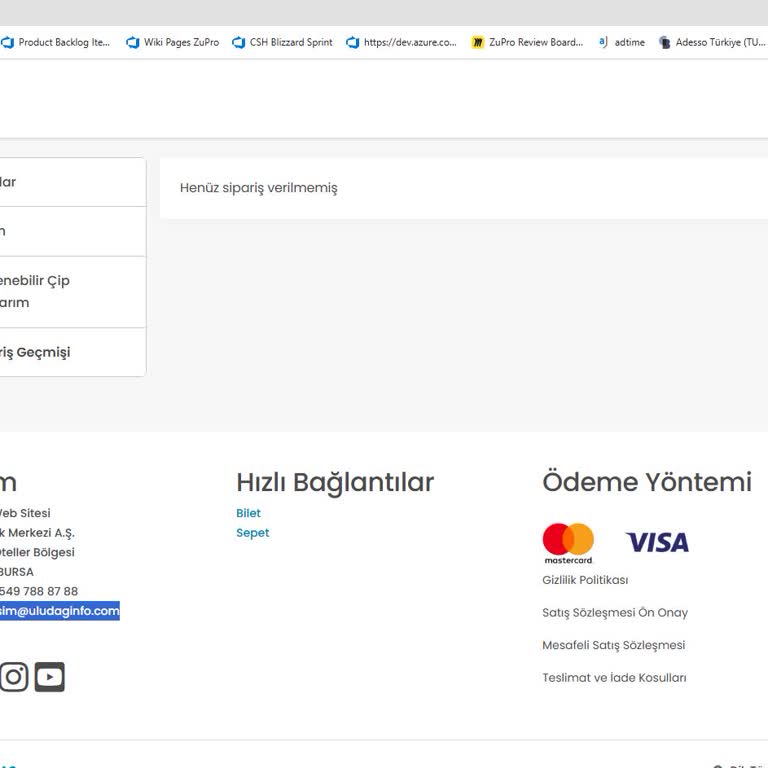768x768 pixels.
Task: Open the Instagram social media icon
Action: tap(13, 677)
